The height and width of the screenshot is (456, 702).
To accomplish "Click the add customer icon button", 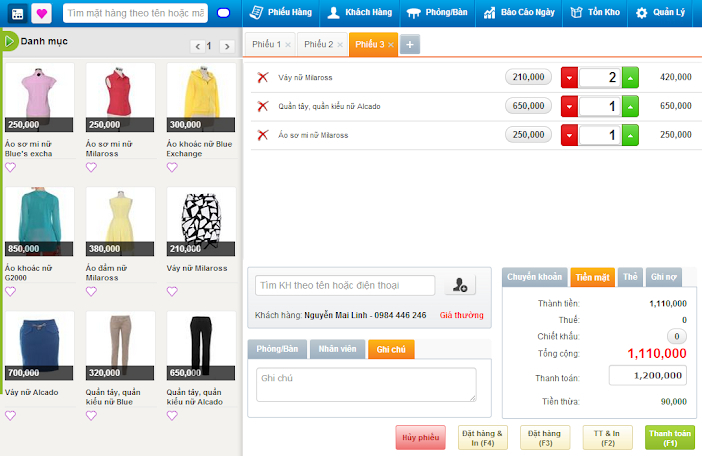I will point(459,286).
